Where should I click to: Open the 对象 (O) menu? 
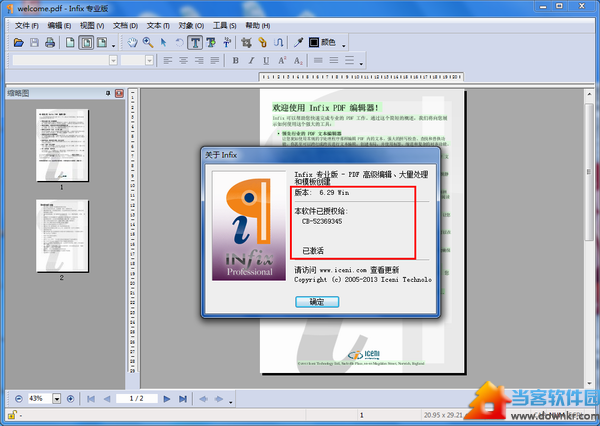pos(191,26)
